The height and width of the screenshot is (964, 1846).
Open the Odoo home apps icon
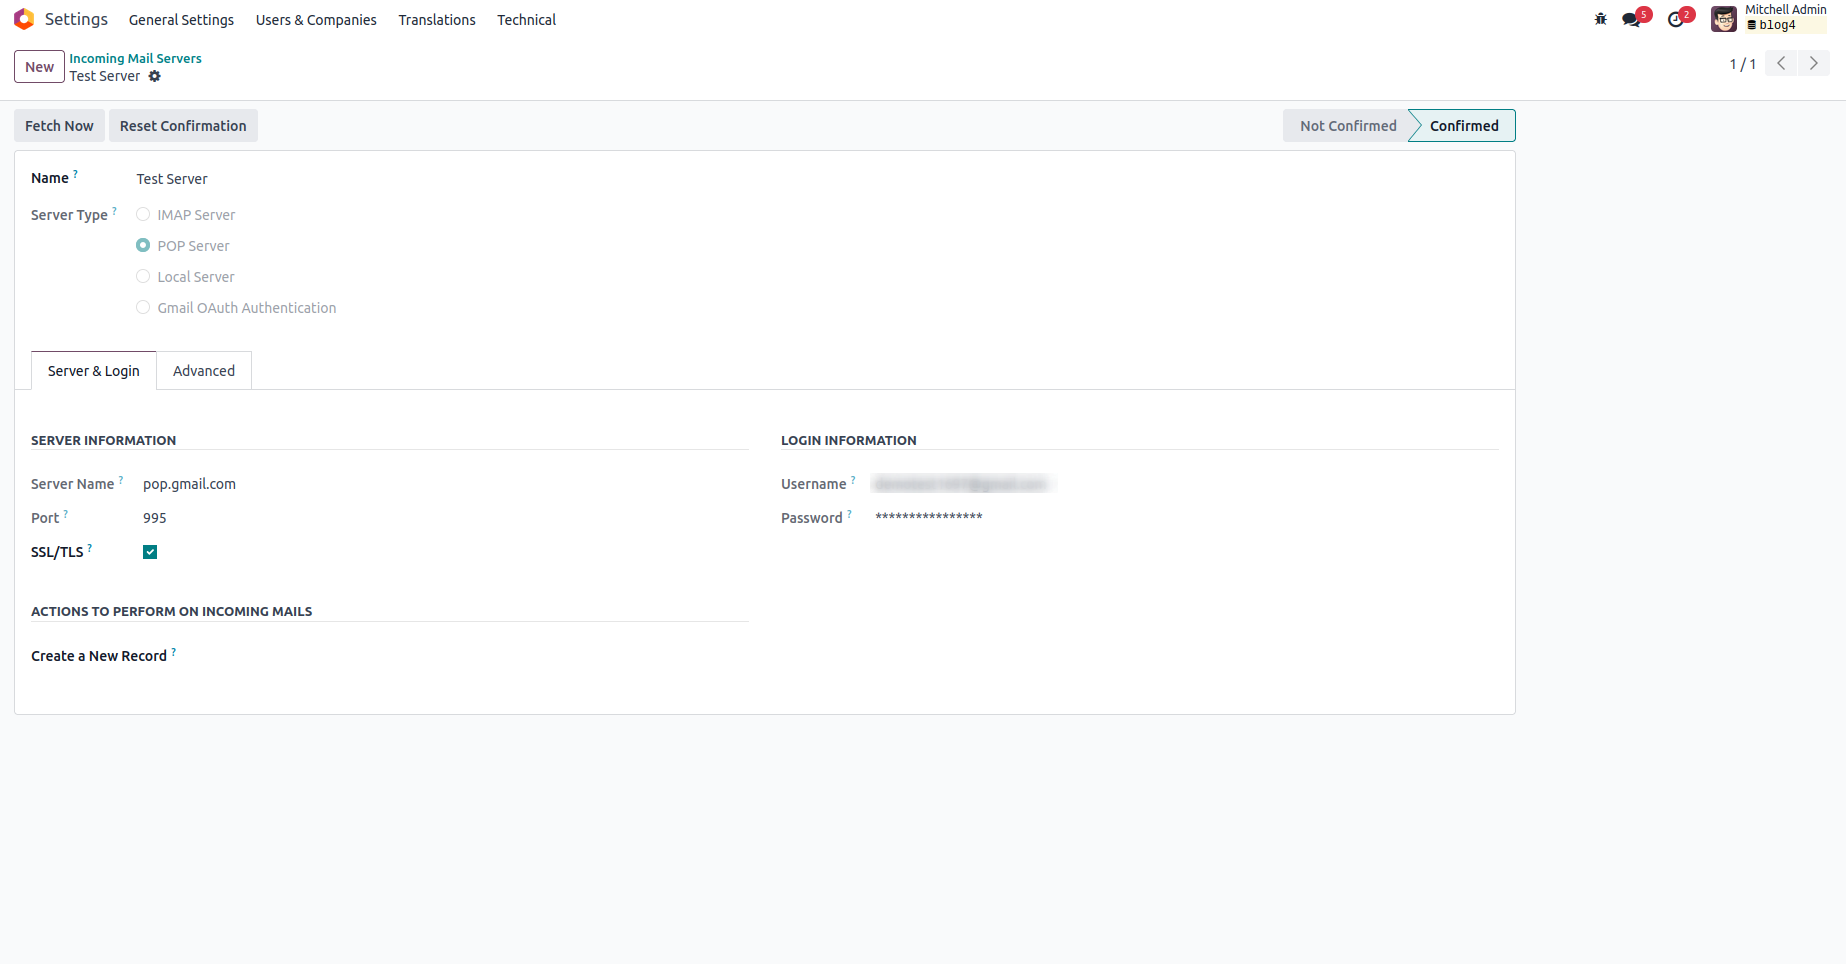pyautogui.click(x=24, y=19)
